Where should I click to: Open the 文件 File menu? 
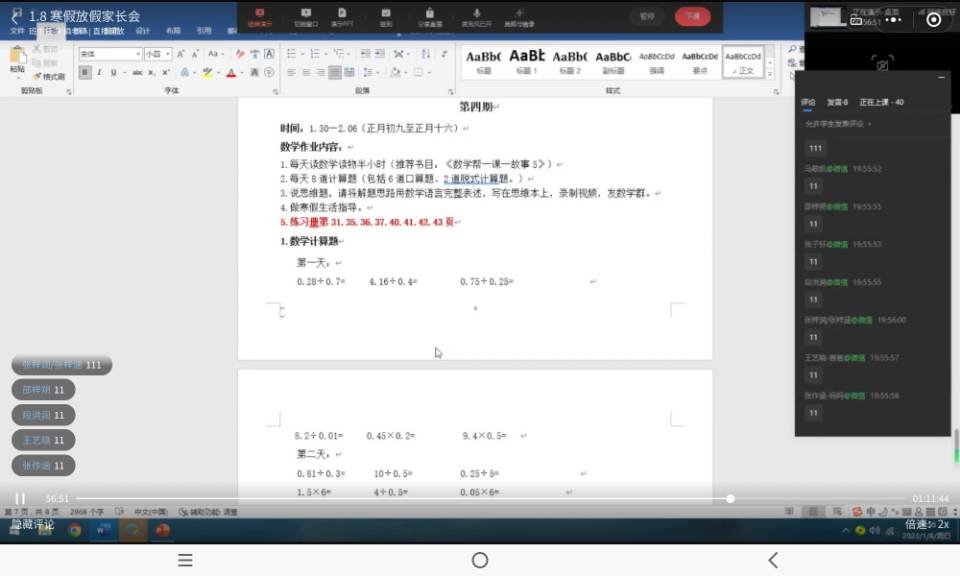(x=17, y=31)
